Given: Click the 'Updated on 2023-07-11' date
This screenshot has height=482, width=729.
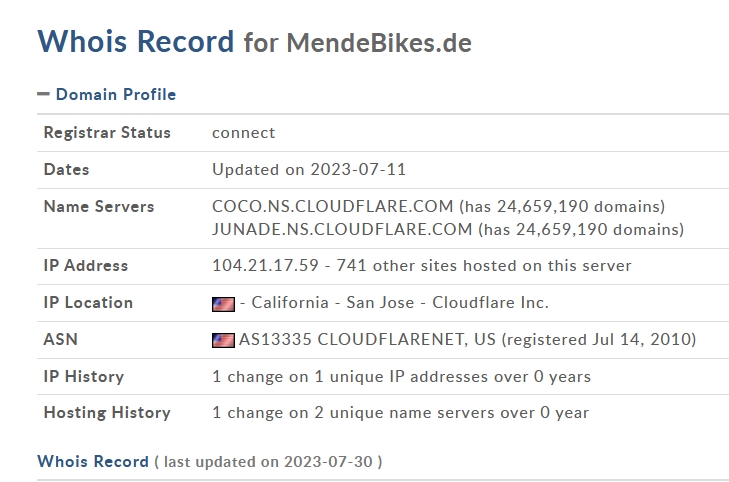Looking at the screenshot, I should (x=309, y=170).
